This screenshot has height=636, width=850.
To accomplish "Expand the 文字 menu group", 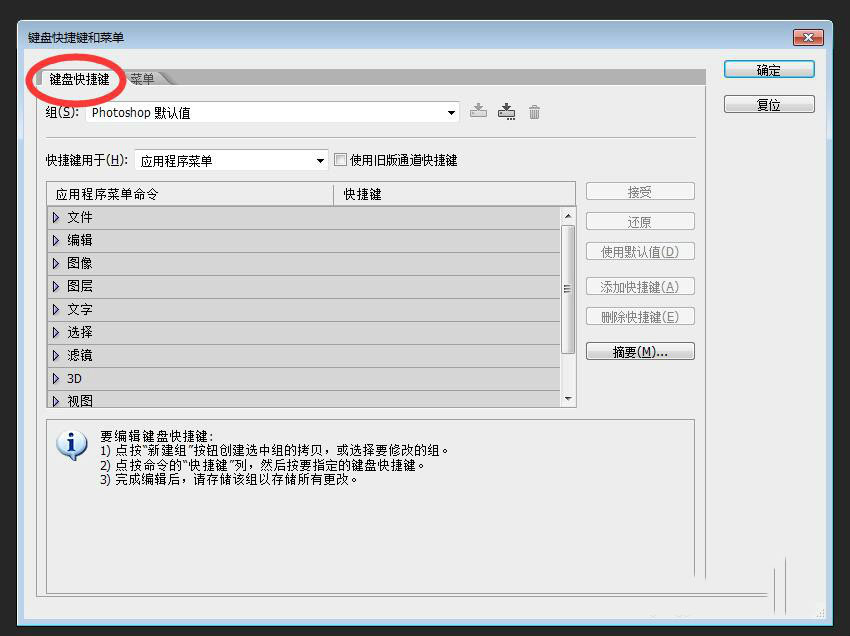I will (x=56, y=310).
